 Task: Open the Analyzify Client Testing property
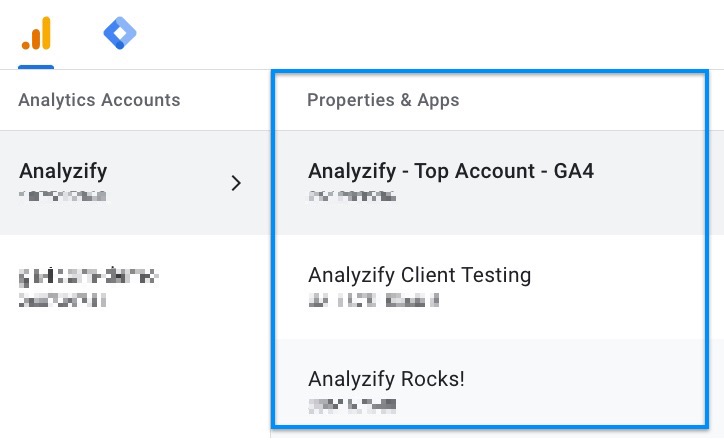(490, 287)
